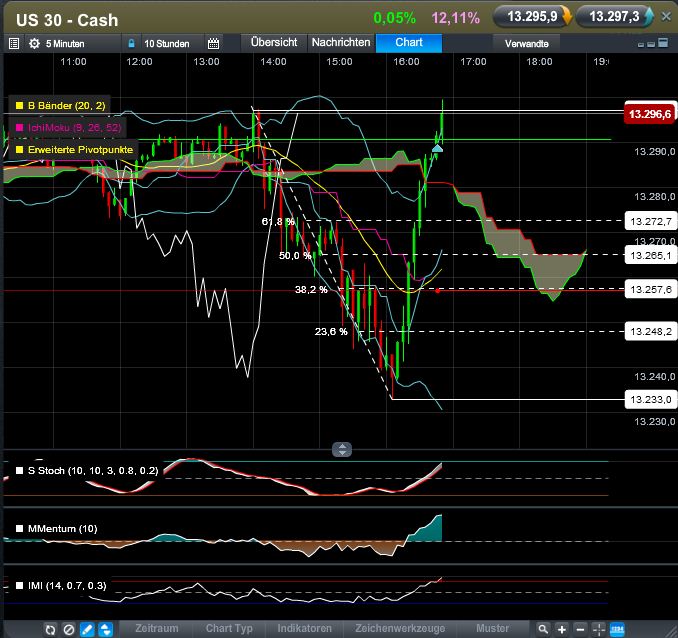Click the magnifier zoom icon
The height and width of the screenshot is (638, 678).
pos(543,629)
